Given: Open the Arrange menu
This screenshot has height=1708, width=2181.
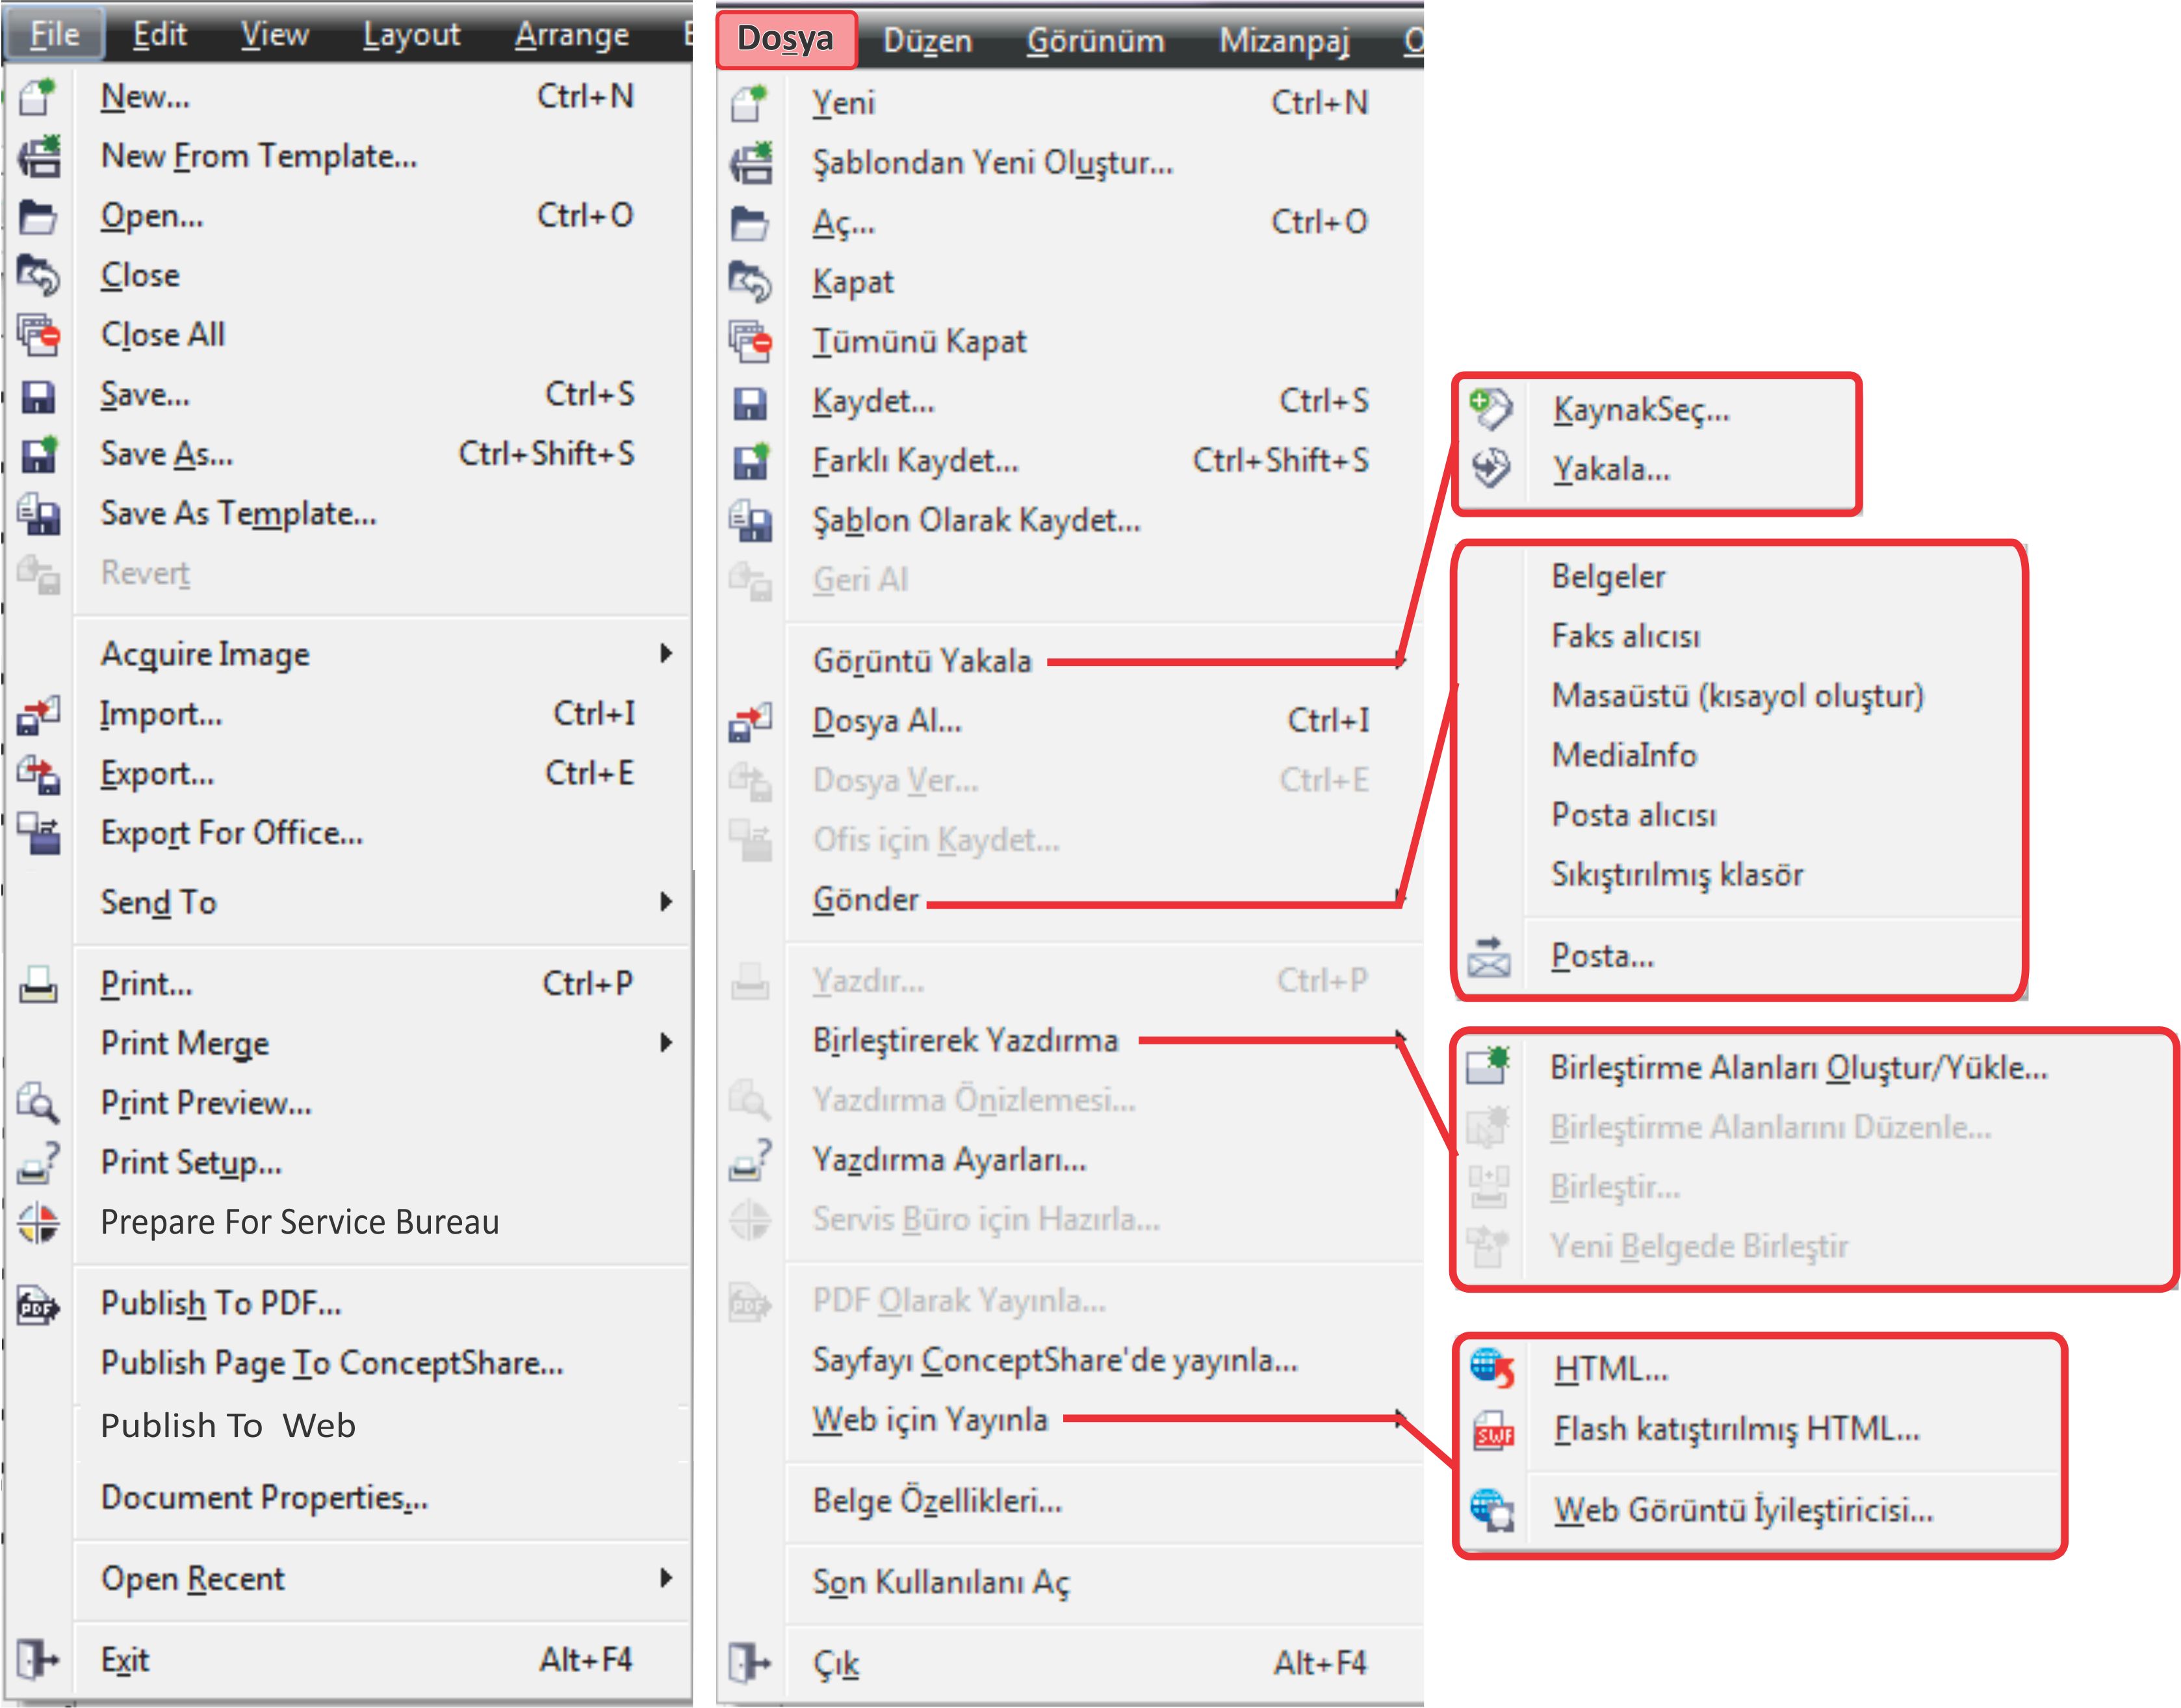Looking at the screenshot, I should 572,35.
